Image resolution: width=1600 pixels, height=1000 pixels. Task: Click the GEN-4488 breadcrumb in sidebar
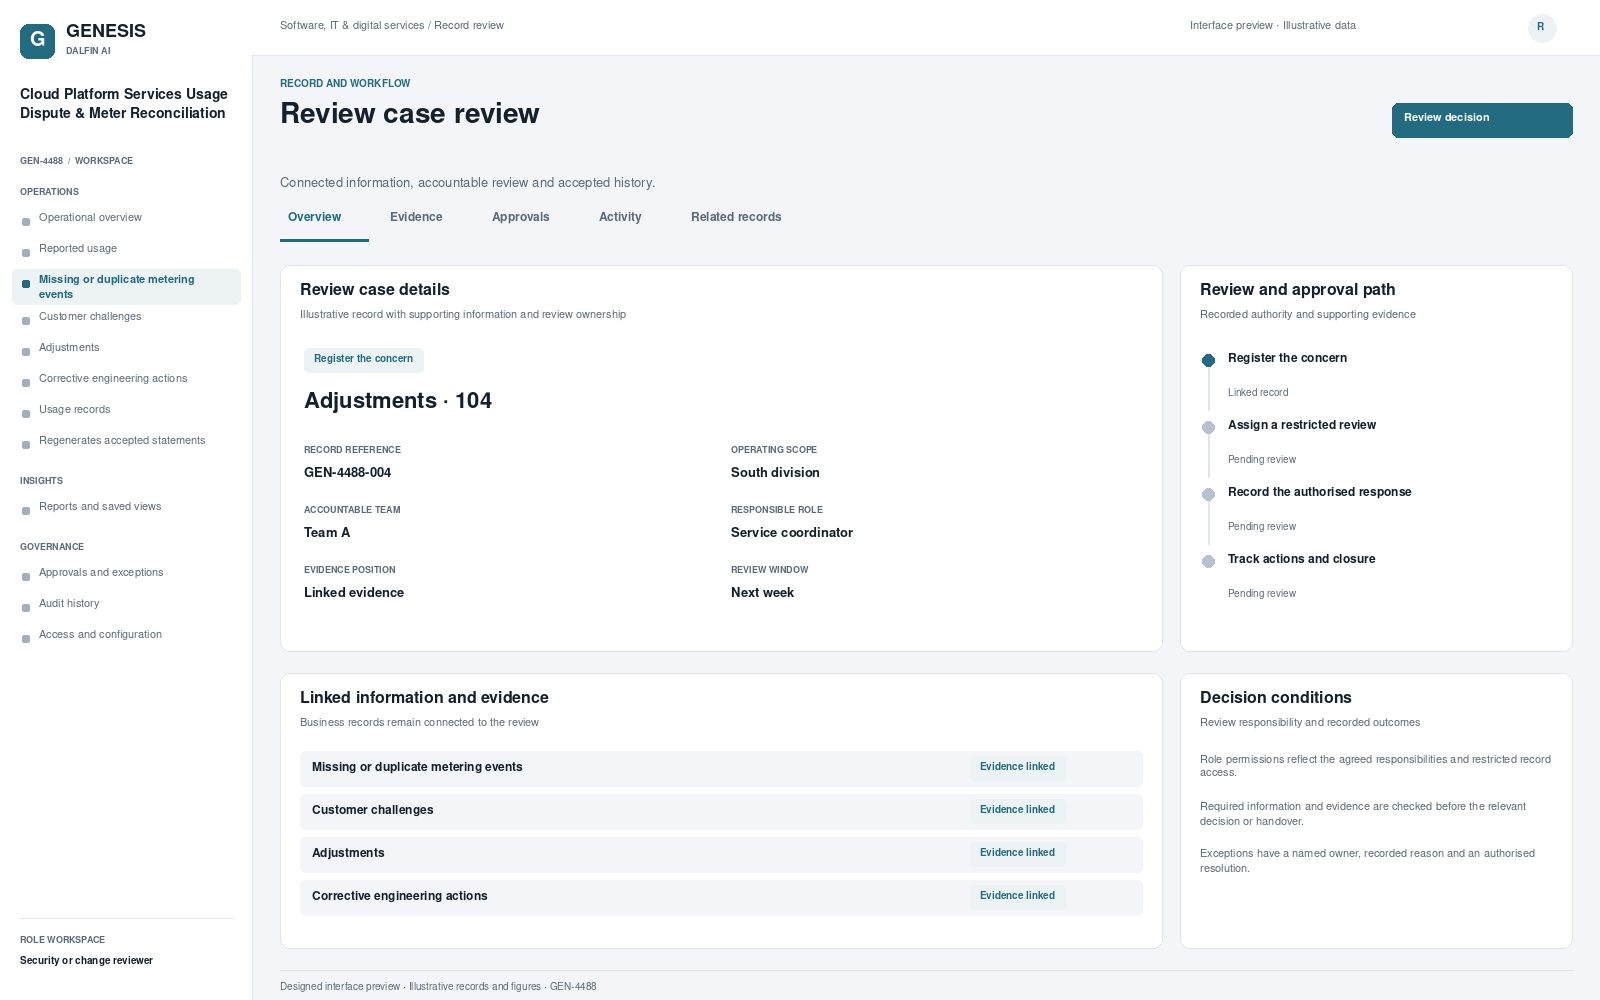(x=41, y=161)
